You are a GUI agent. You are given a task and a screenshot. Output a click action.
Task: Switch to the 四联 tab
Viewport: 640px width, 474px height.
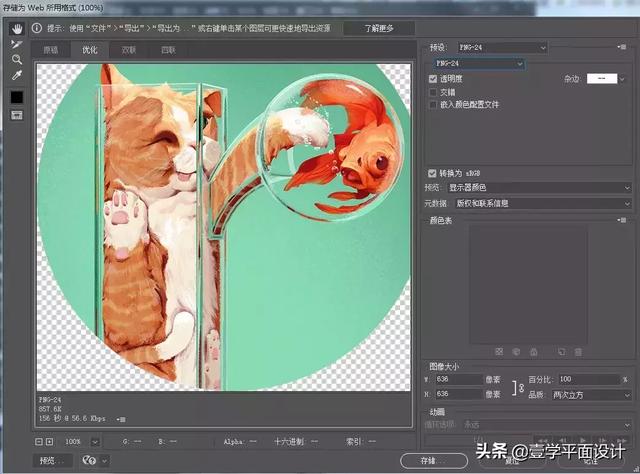tap(168, 50)
